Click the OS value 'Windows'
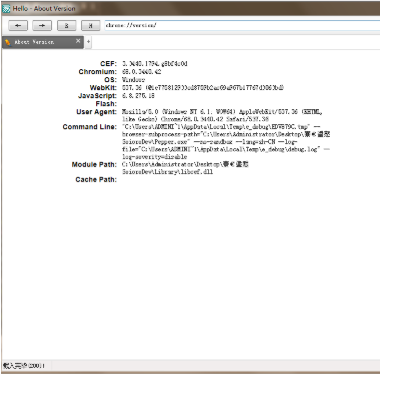The image size is (397, 400). tap(133, 80)
